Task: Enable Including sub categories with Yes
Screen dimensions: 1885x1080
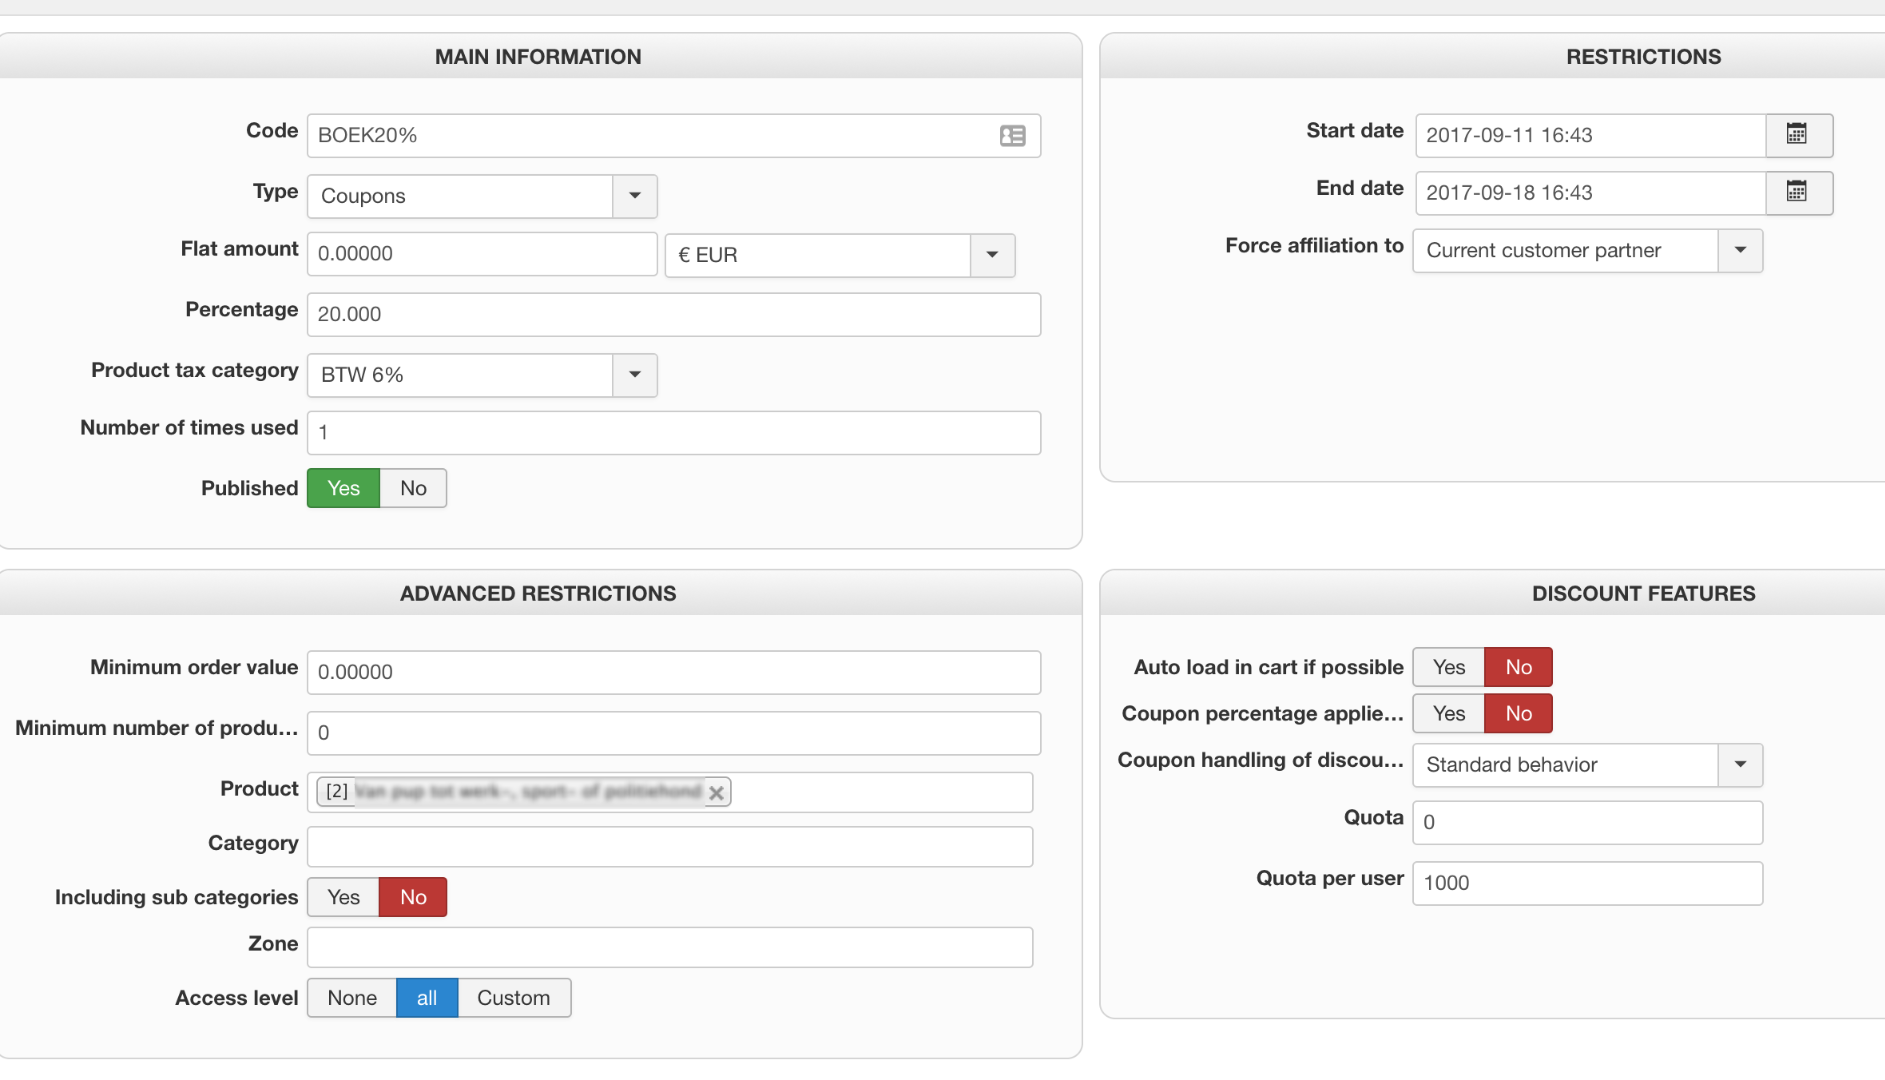Action: [x=343, y=897]
